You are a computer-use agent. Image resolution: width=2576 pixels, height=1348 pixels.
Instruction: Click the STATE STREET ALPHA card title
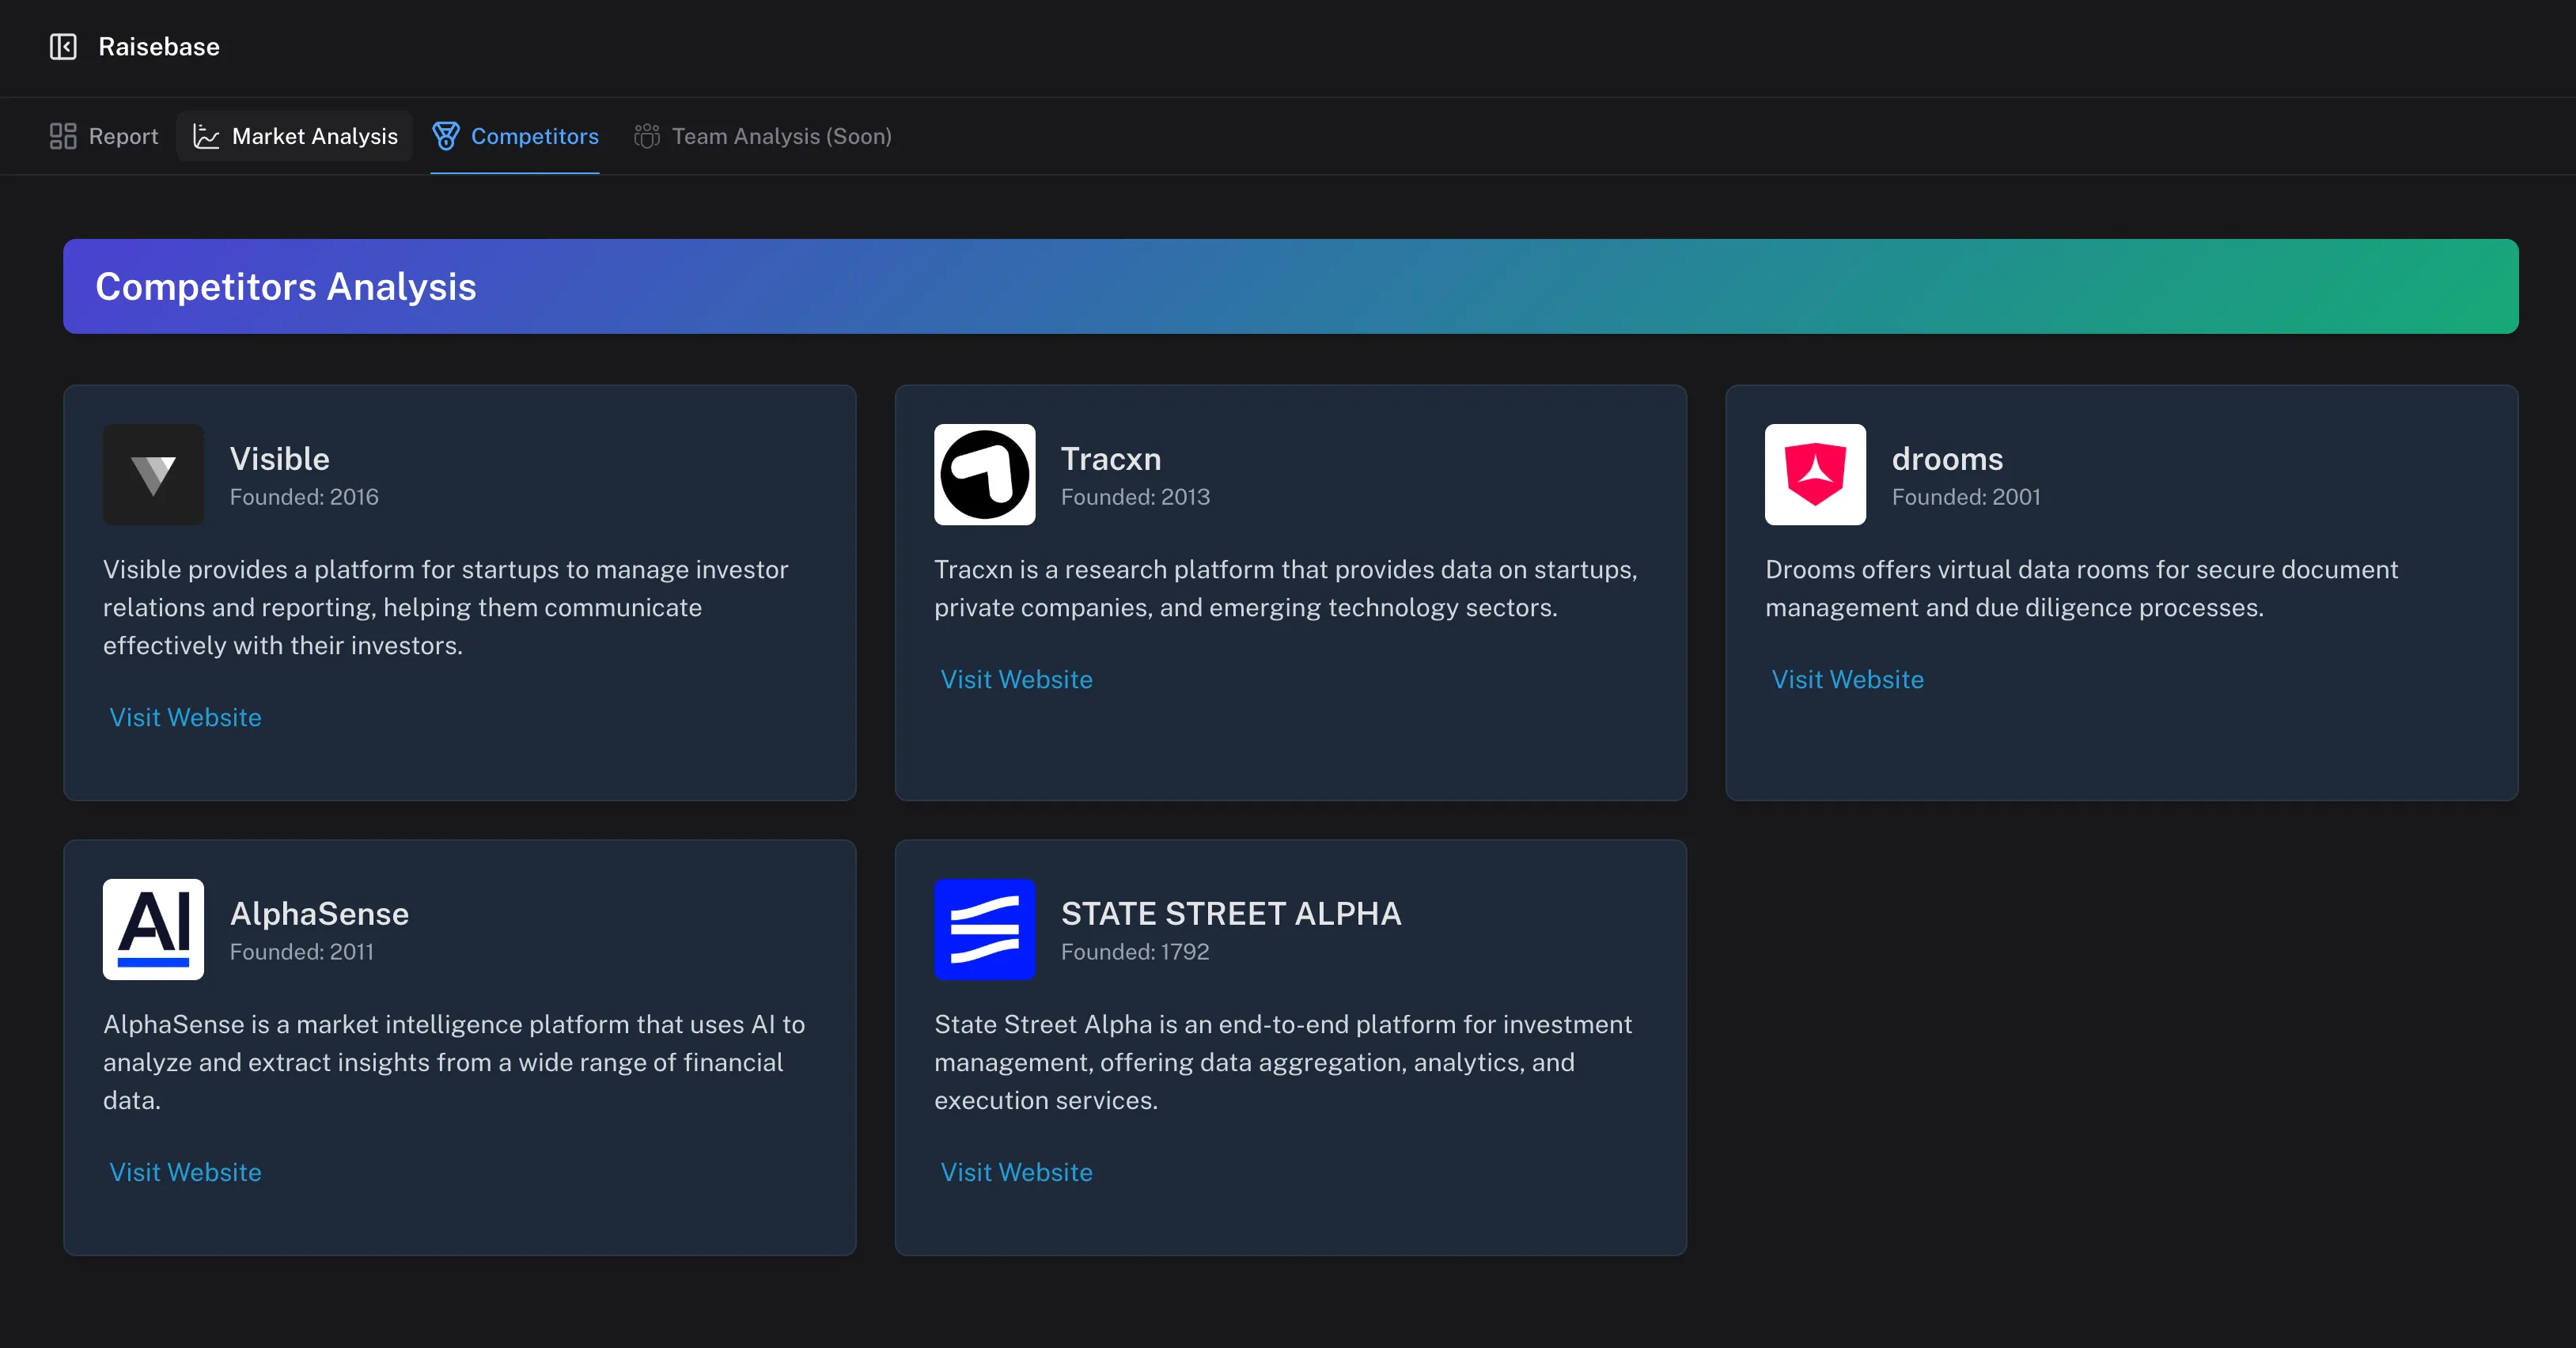[1230, 913]
